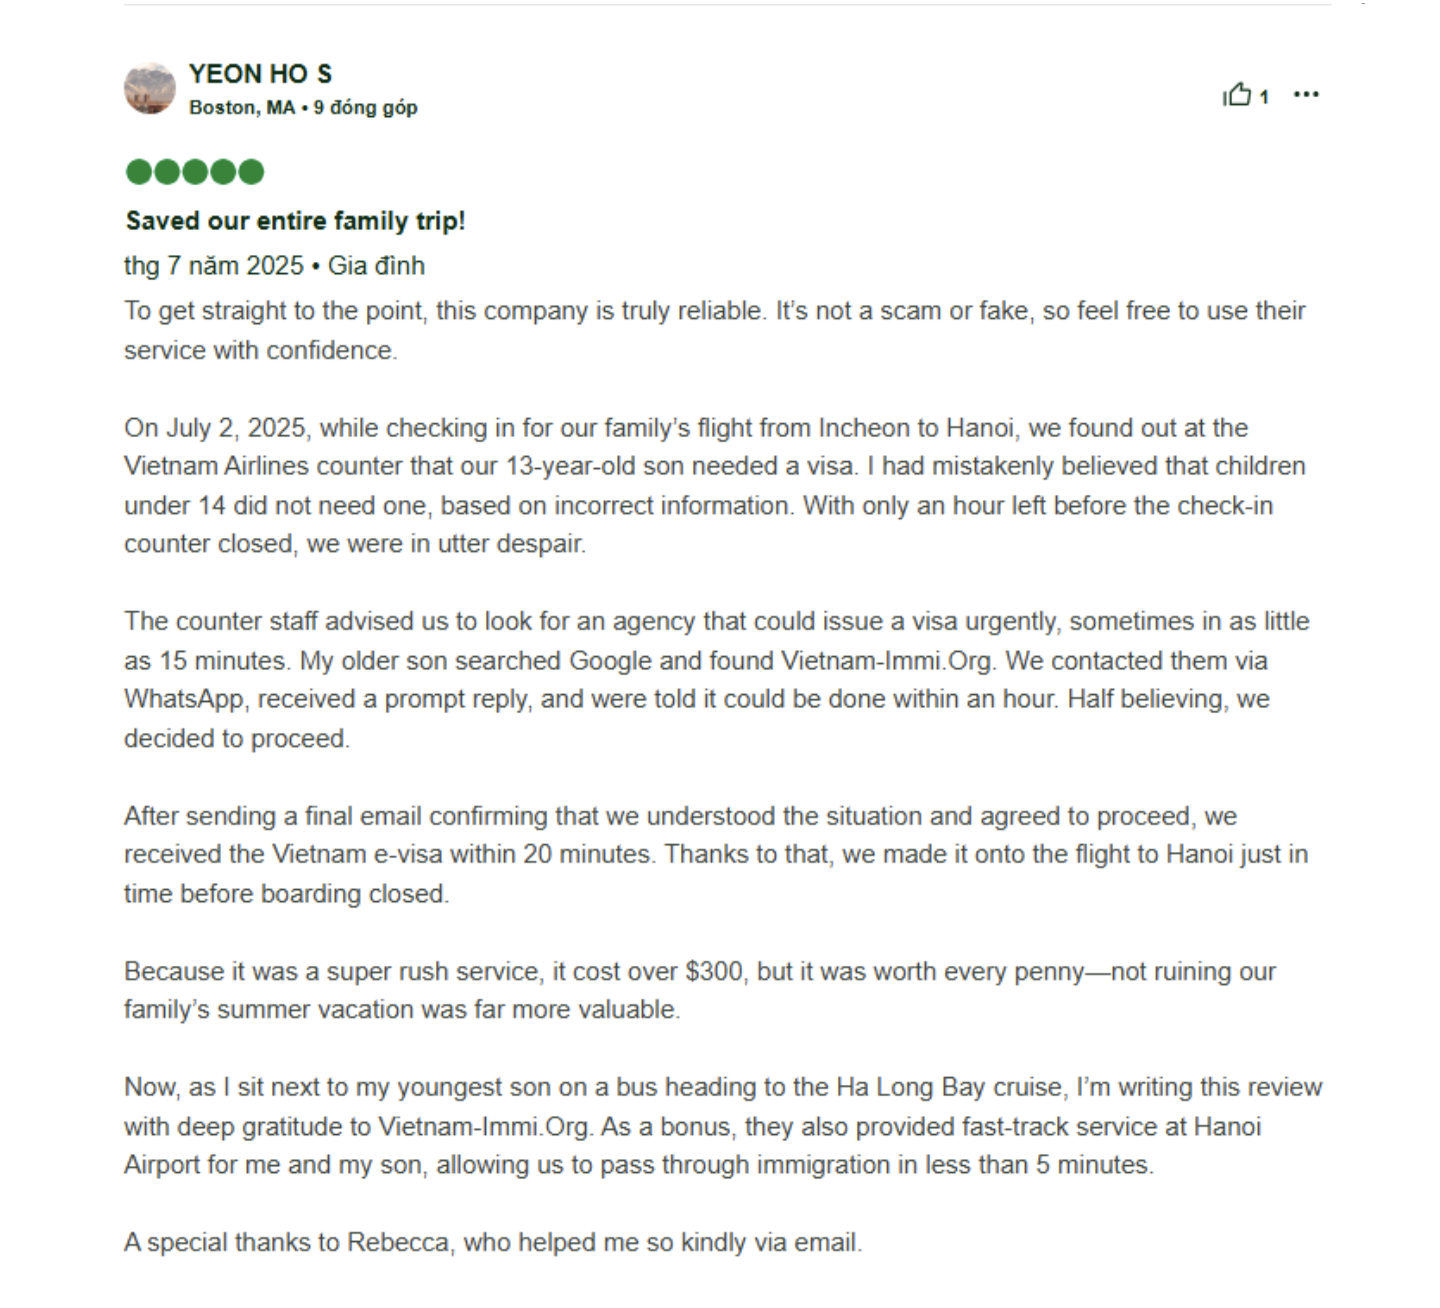Open the "Saved our entire family trip!" title

295,221
